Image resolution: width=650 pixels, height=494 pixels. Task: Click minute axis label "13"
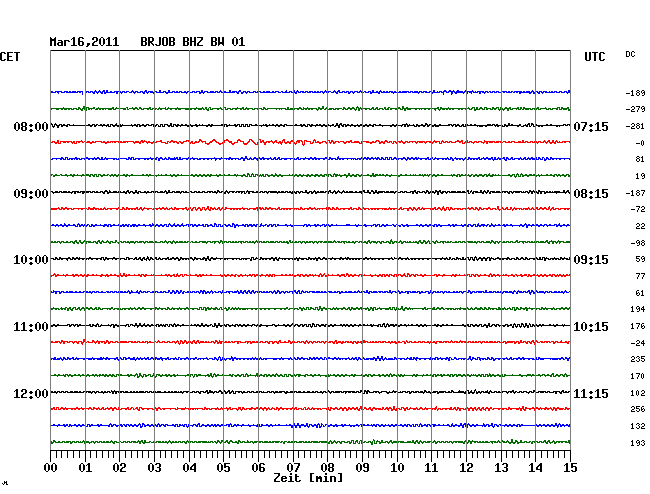(x=501, y=468)
